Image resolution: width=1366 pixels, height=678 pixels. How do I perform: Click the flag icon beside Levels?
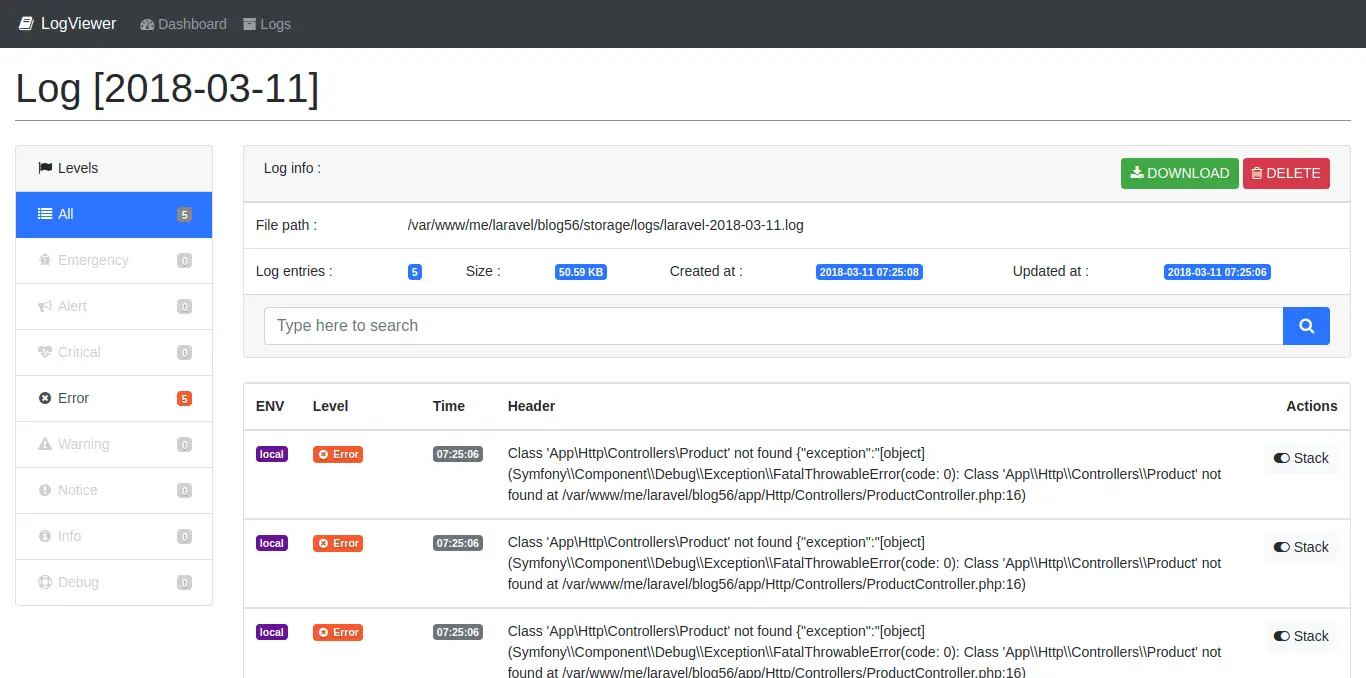click(45, 168)
